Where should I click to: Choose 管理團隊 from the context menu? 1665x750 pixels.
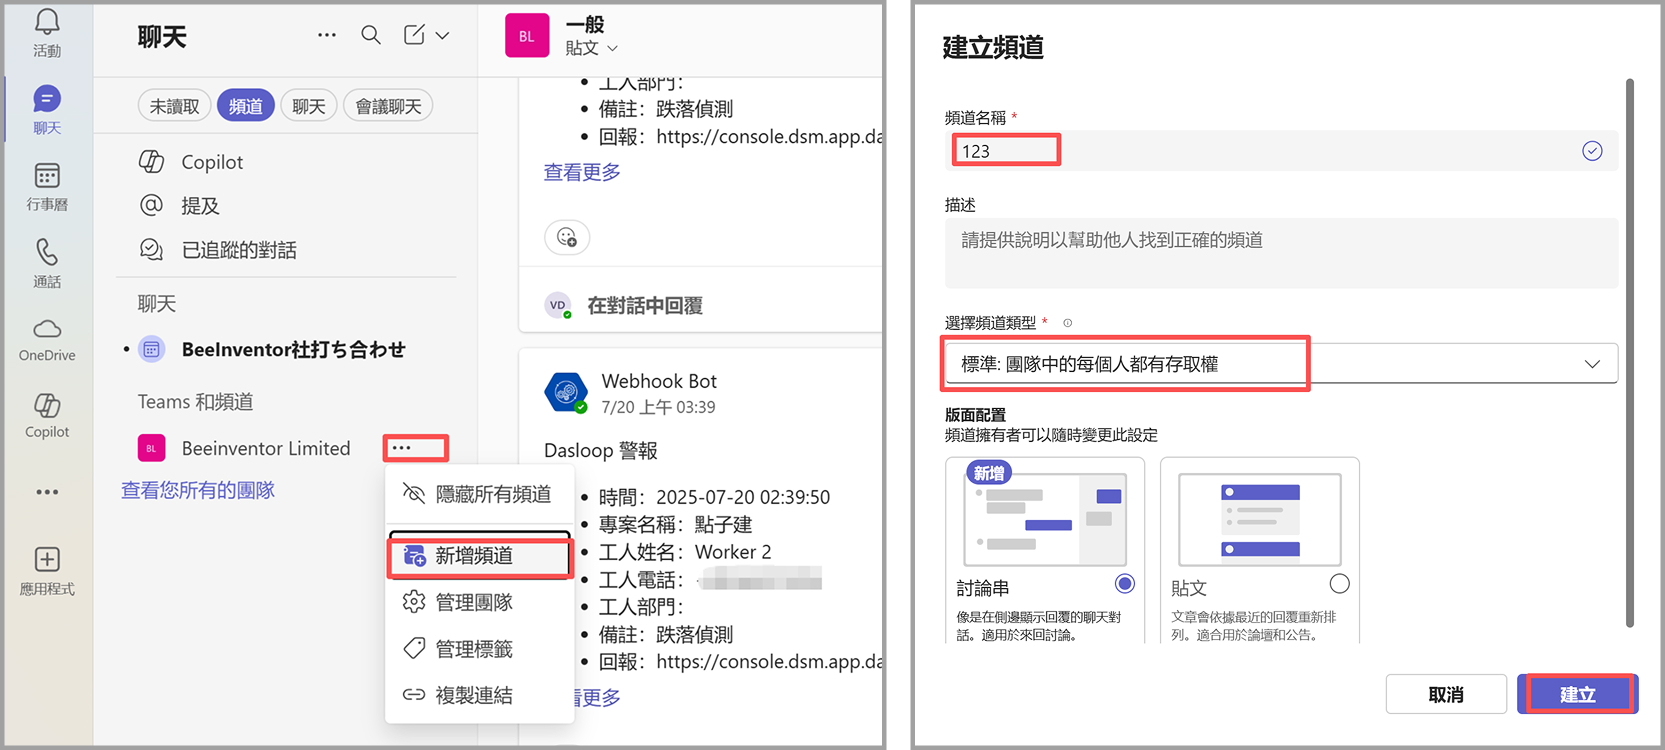474,602
